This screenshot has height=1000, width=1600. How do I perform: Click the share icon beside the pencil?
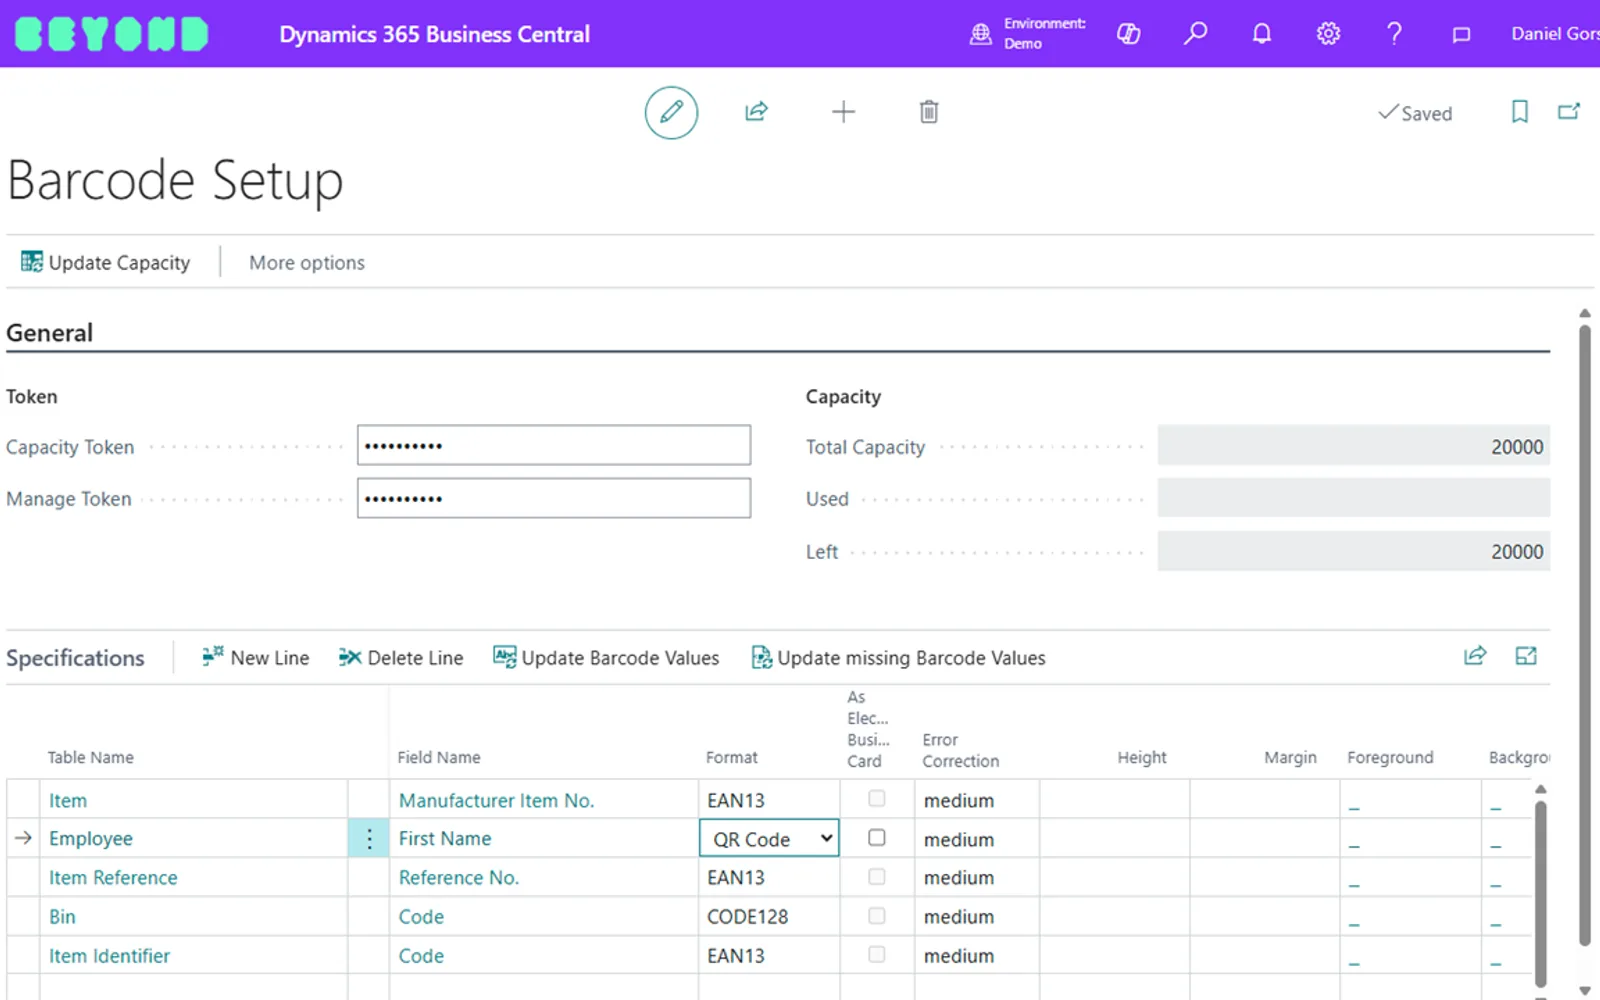click(757, 111)
